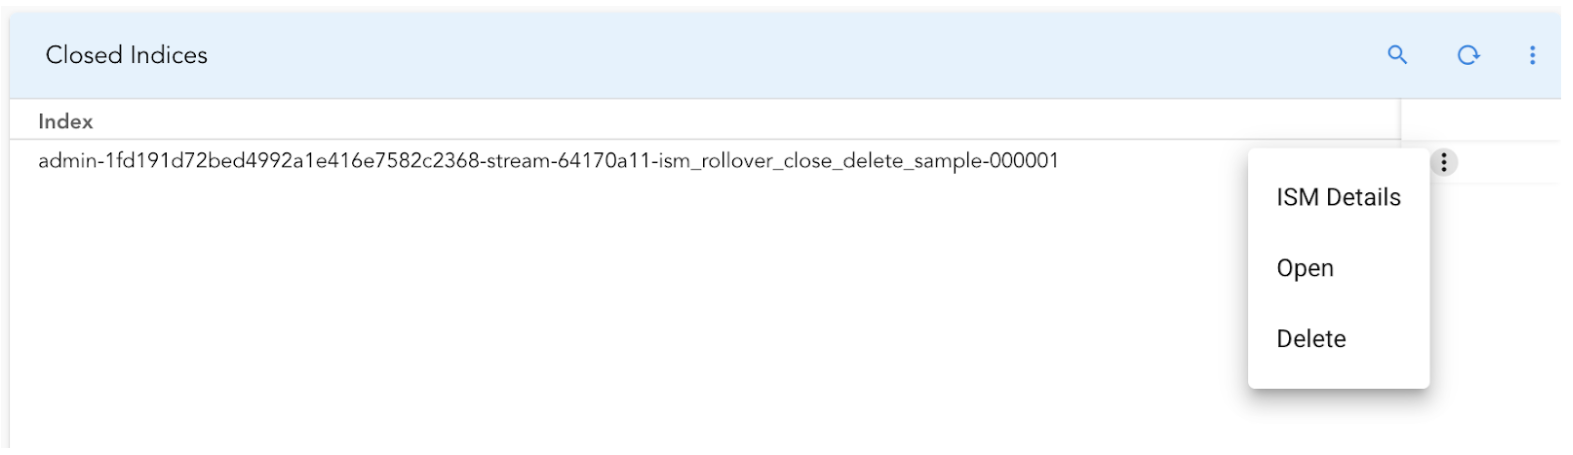Click the index name ending in sample-000001

tap(548, 161)
